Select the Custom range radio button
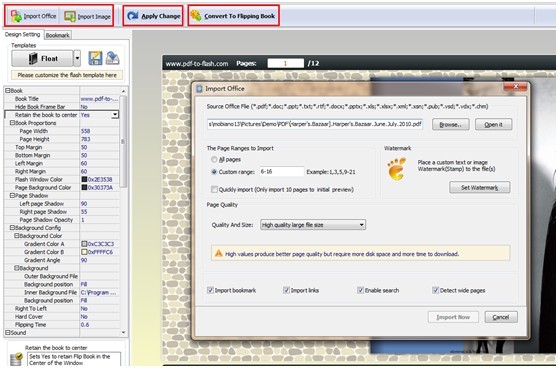 click(x=214, y=172)
